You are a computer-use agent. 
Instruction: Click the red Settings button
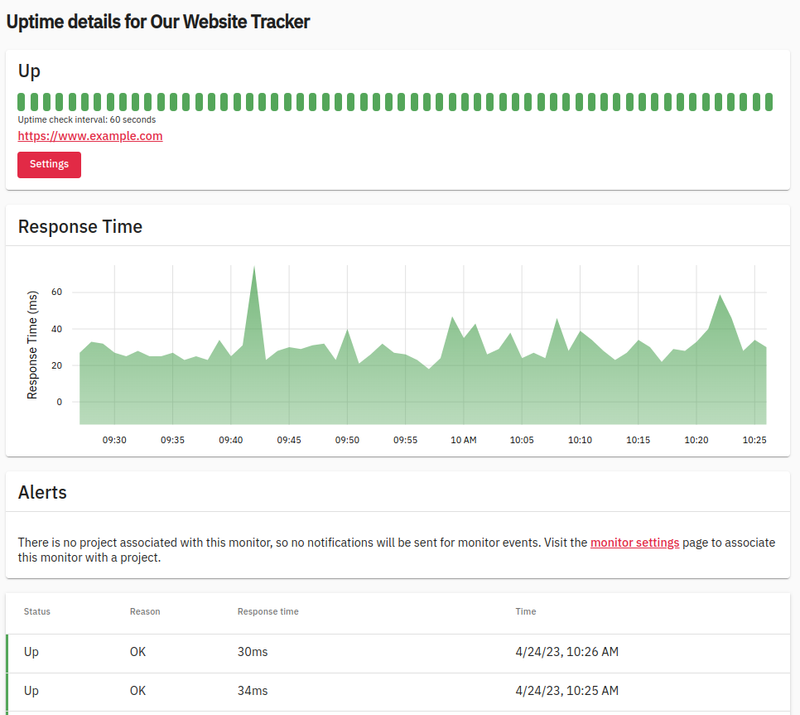pyautogui.click(x=49, y=165)
